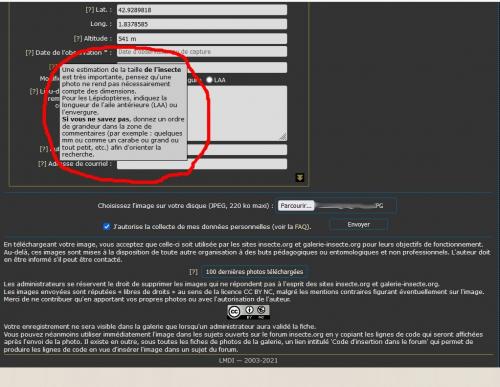Click the yellow down-arrow icon below the form

click(300, 178)
